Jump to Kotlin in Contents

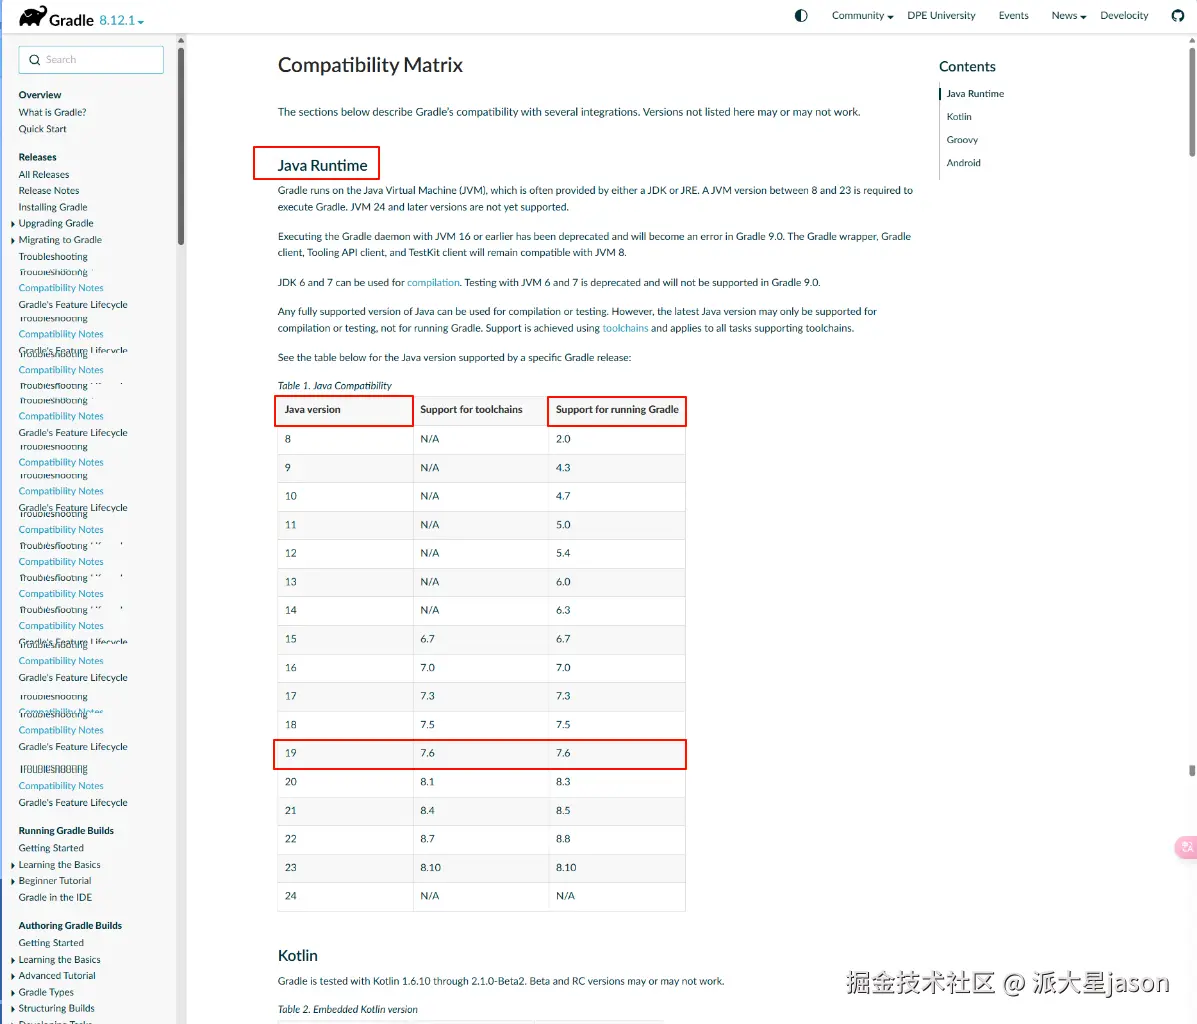coord(959,116)
